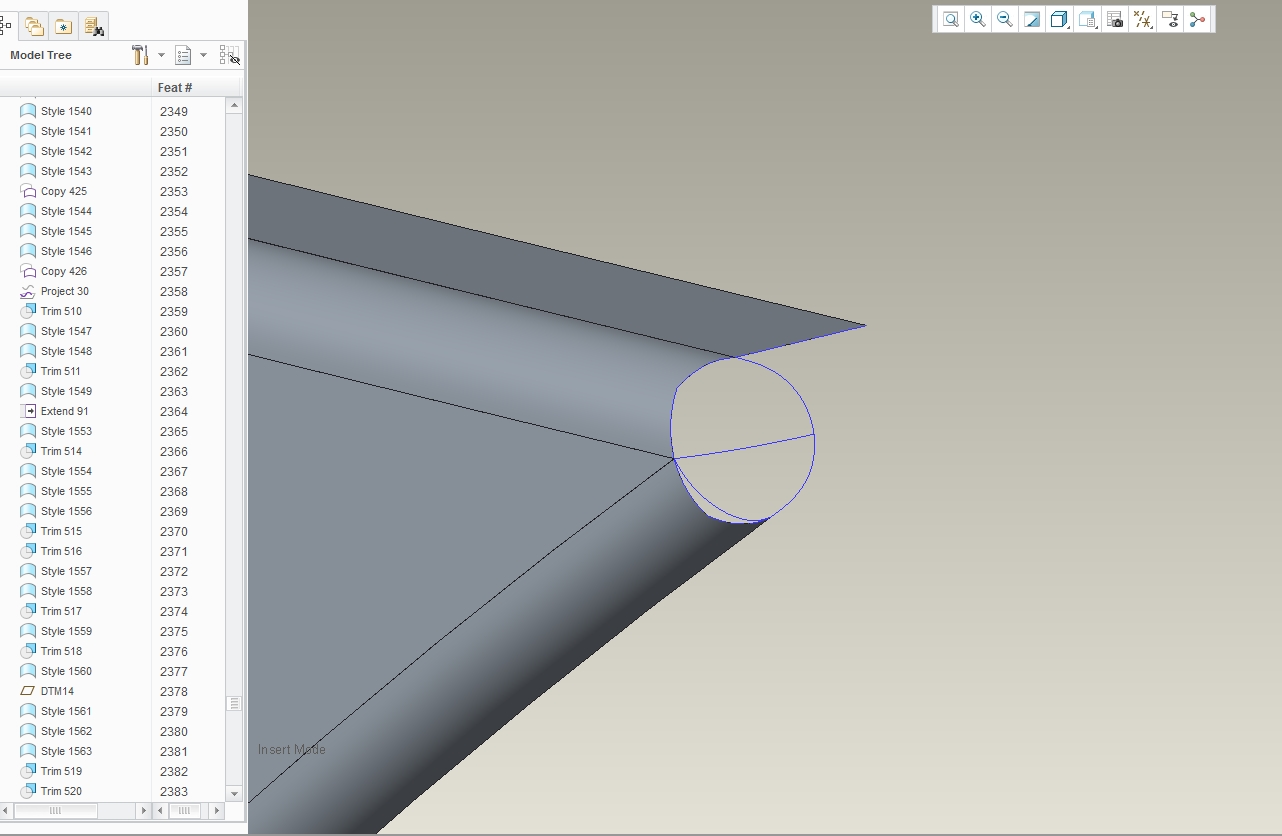1282x836 pixels.
Task: Click feature number 2364 cell
Action: tap(174, 411)
